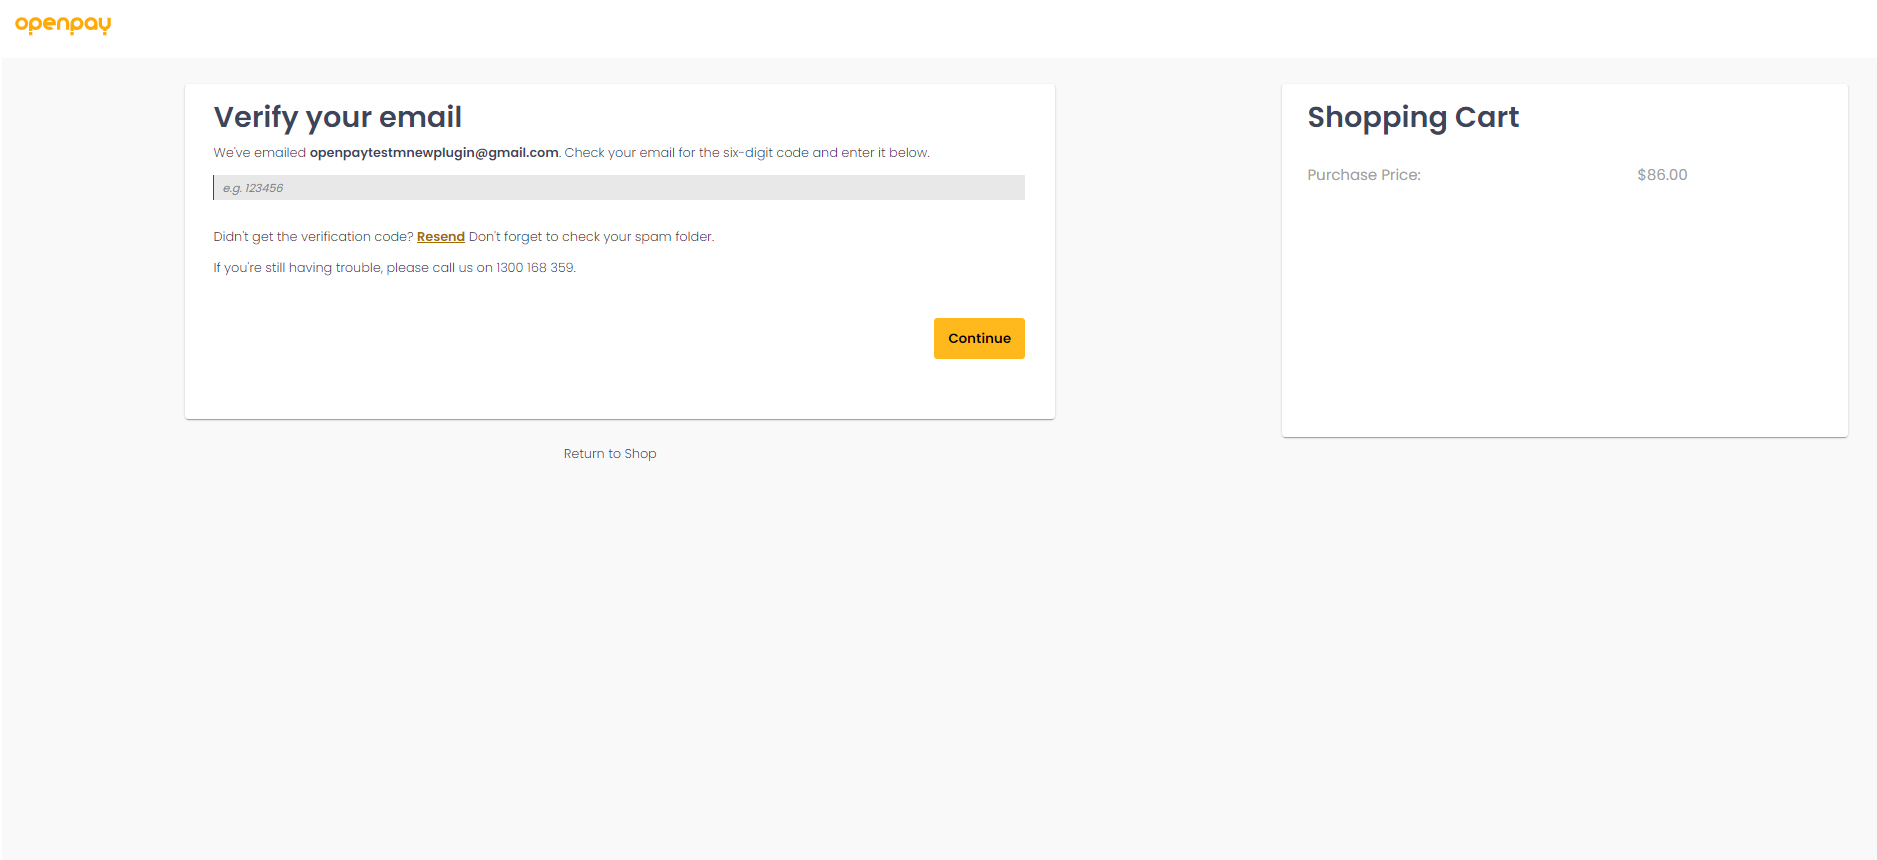The width and height of the screenshot is (1877, 860).
Task: Click the Shopping Cart heading
Action: [1412, 118]
